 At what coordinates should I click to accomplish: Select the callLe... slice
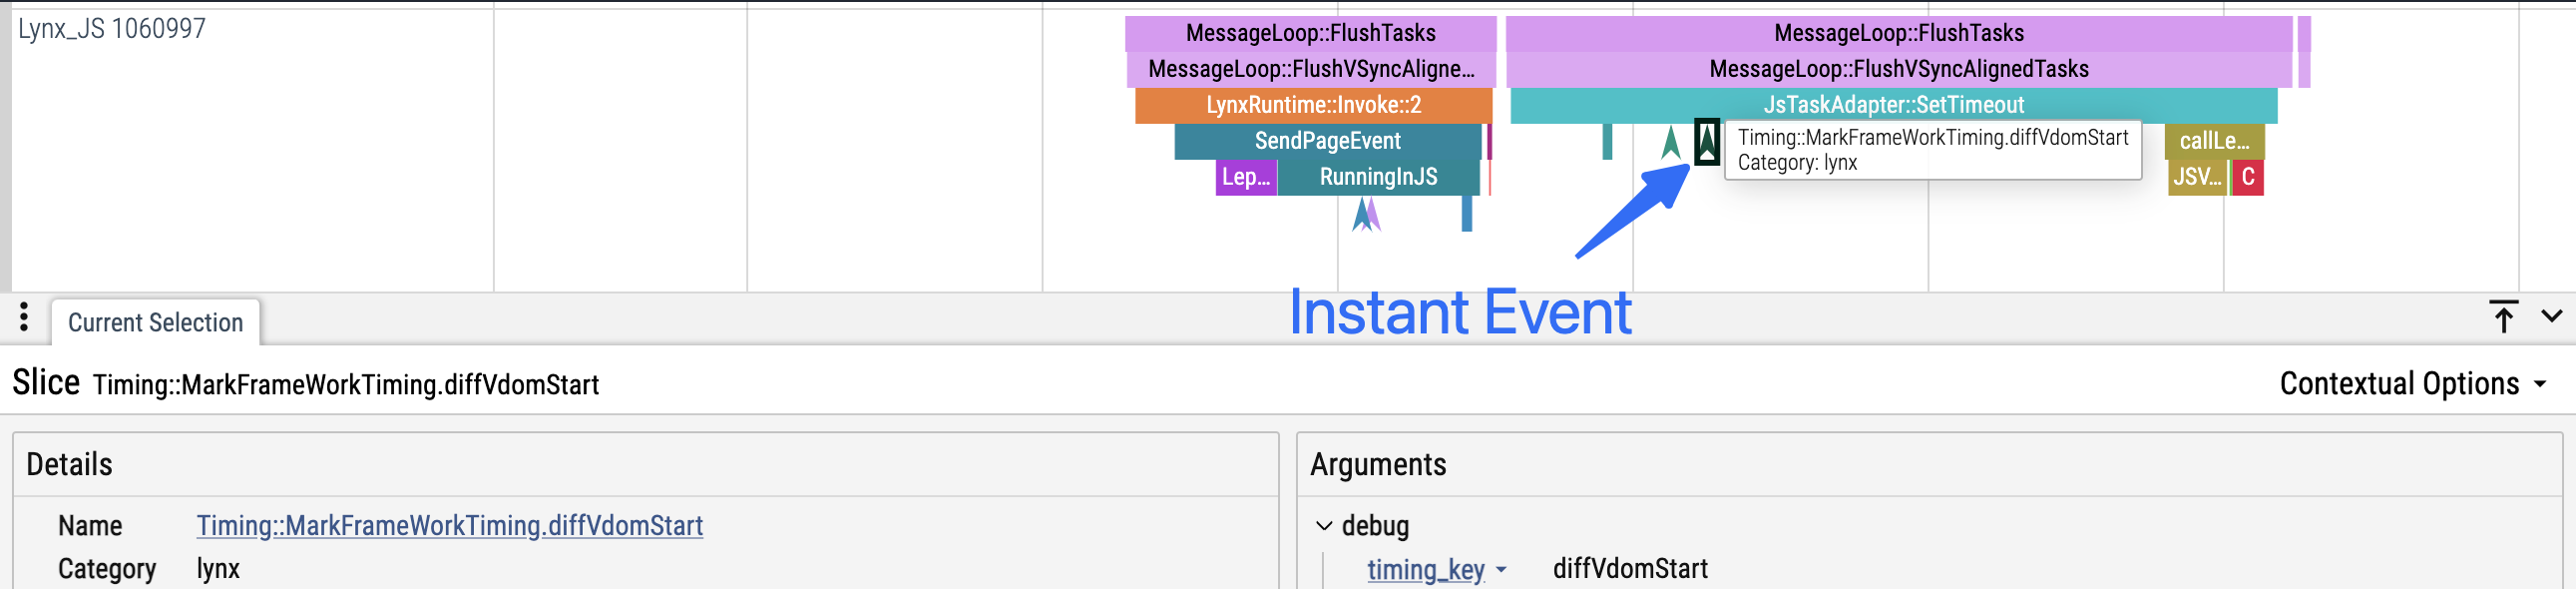[2214, 141]
